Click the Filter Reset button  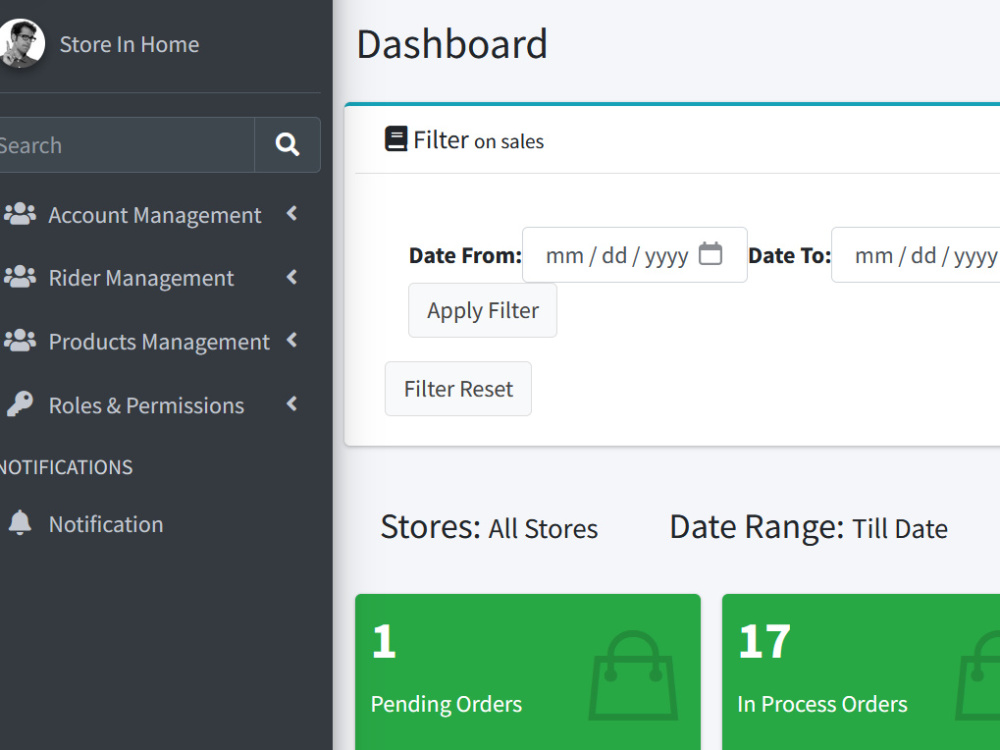(459, 389)
